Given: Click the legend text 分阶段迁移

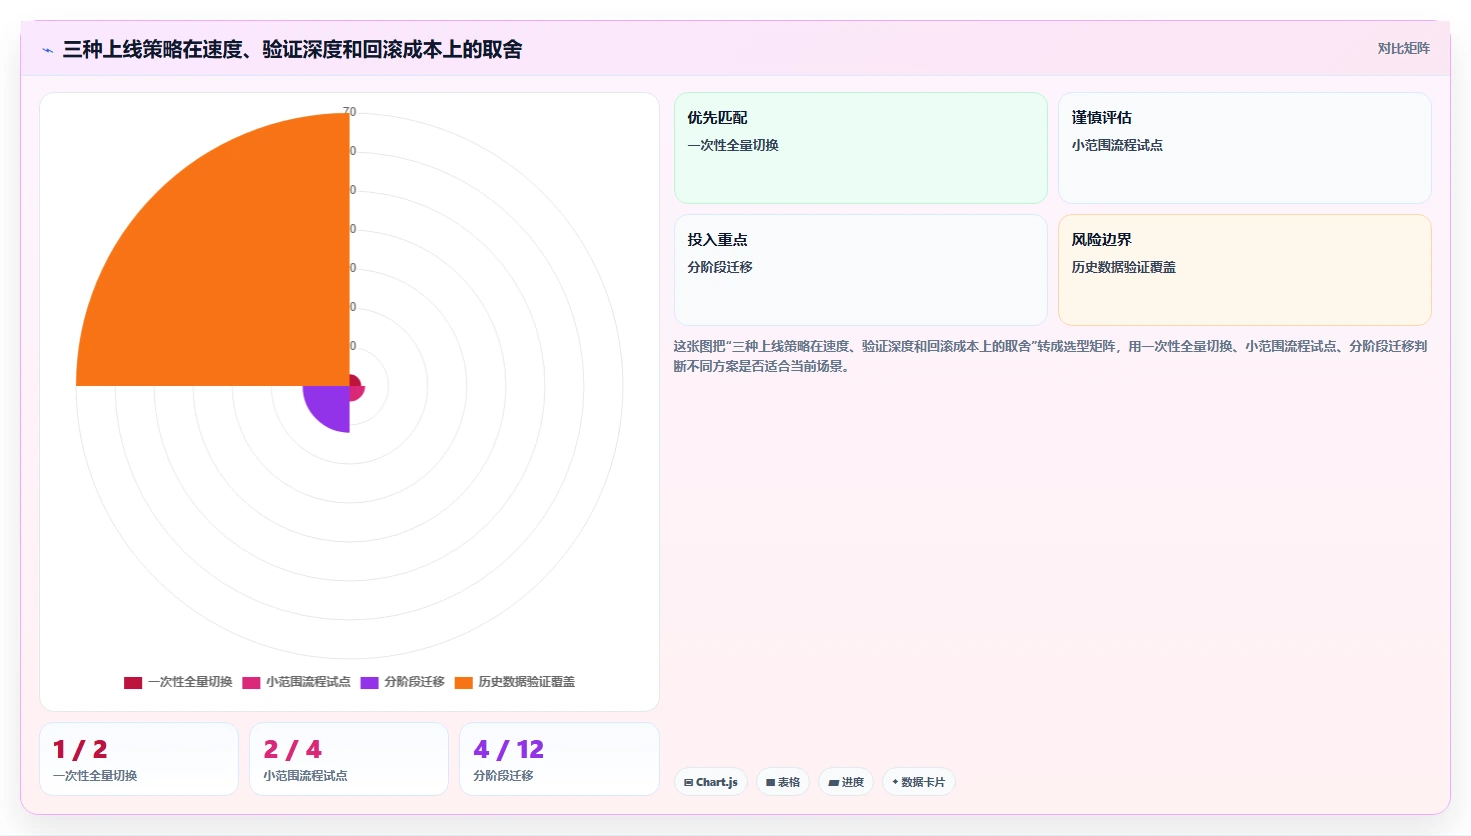Looking at the screenshot, I should pos(414,682).
